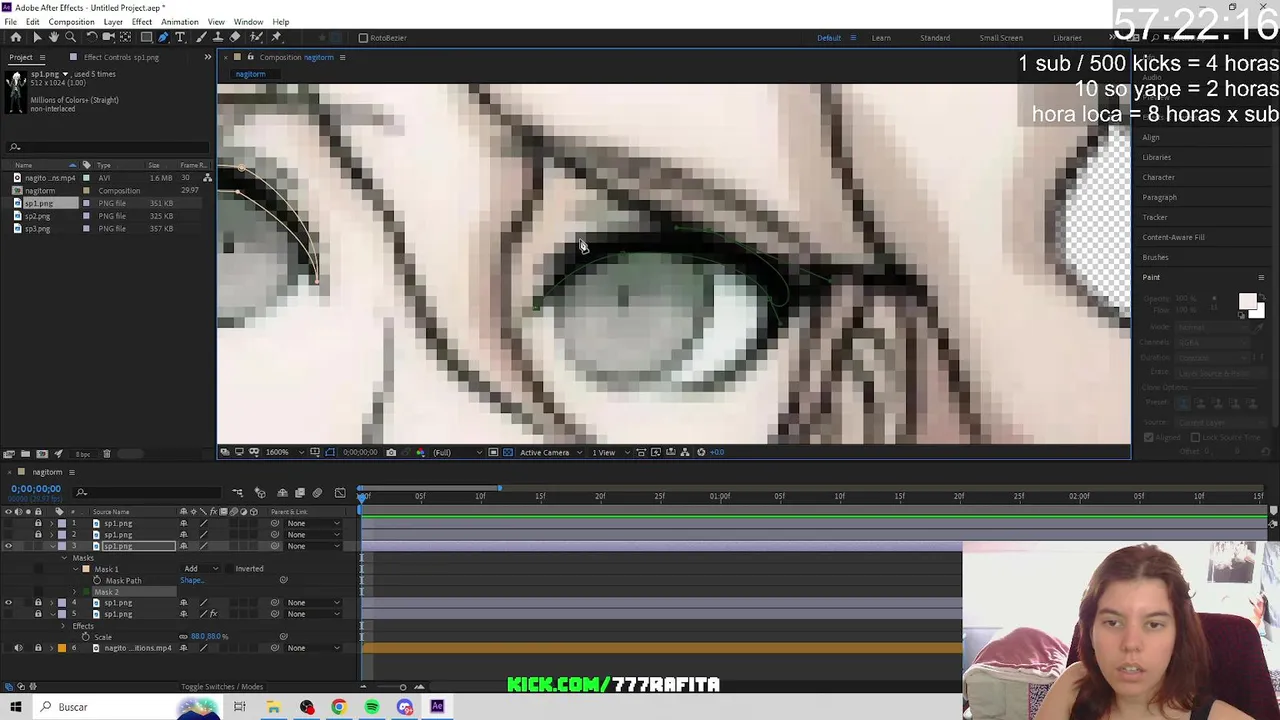Open the Character panel
The height and width of the screenshot is (720, 1280).
(1158, 177)
